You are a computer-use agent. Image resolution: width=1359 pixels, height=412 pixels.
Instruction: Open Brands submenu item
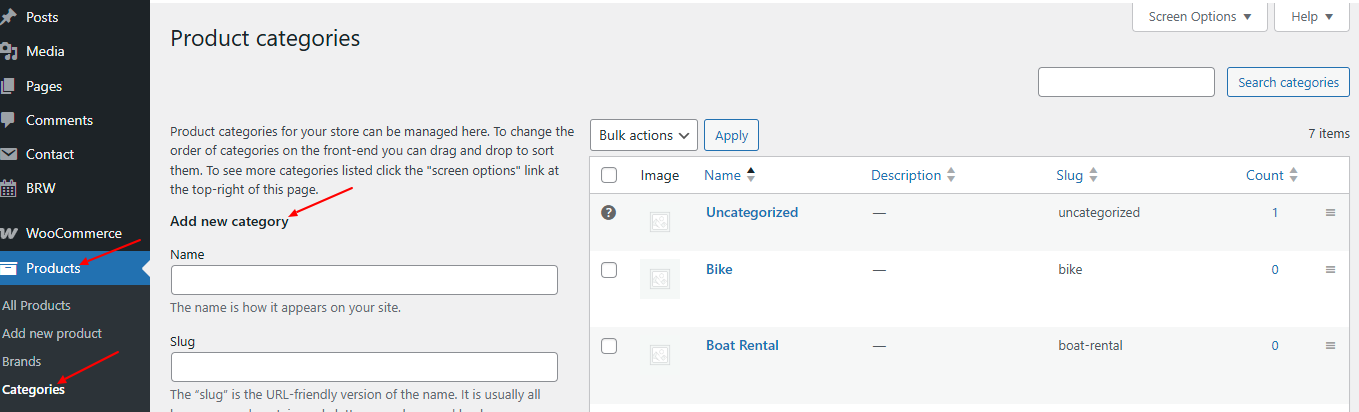tap(22, 361)
